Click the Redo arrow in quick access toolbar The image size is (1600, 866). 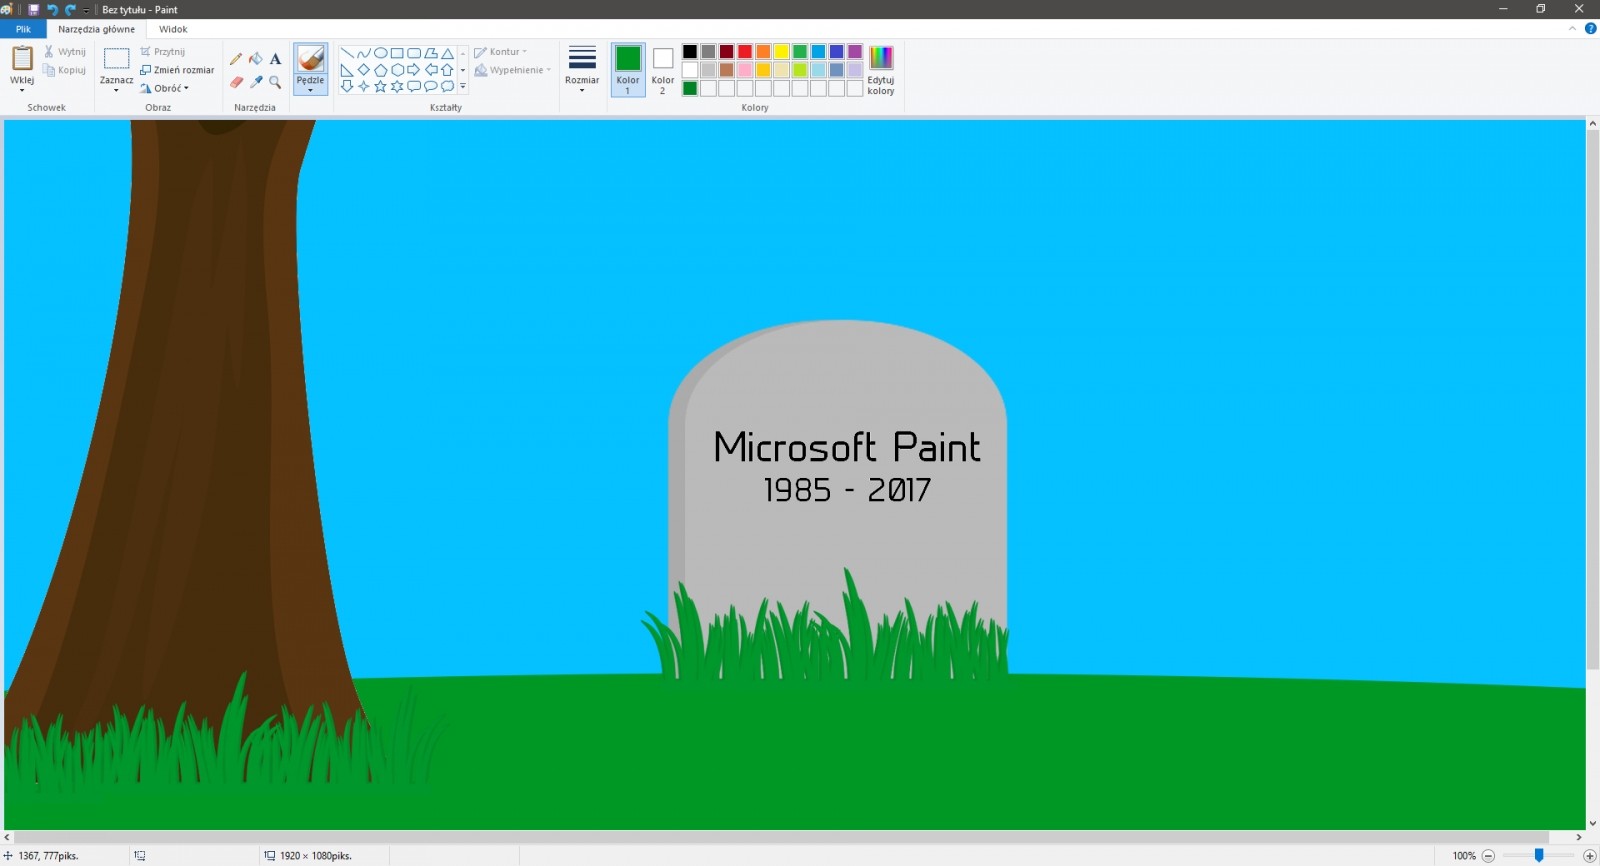[x=70, y=9]
